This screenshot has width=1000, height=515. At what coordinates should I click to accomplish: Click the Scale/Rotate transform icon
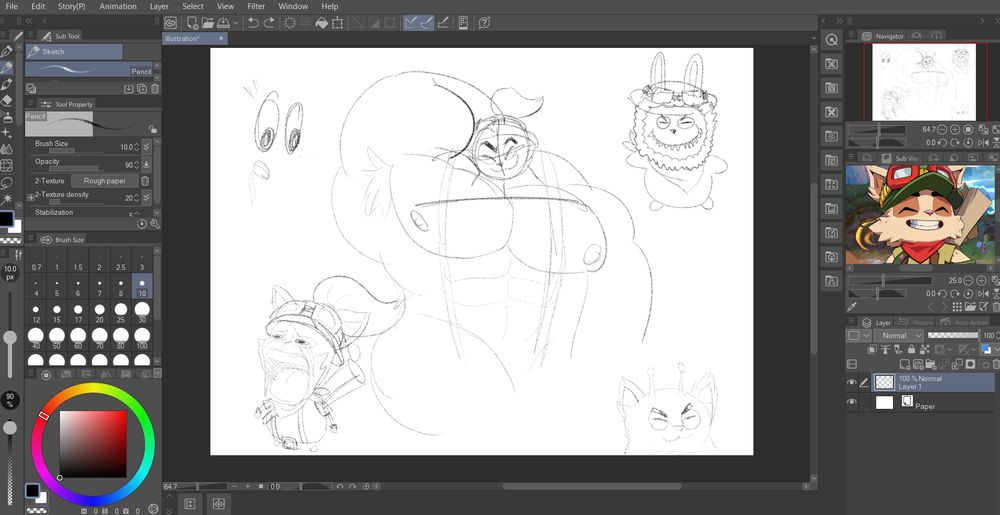337,23
